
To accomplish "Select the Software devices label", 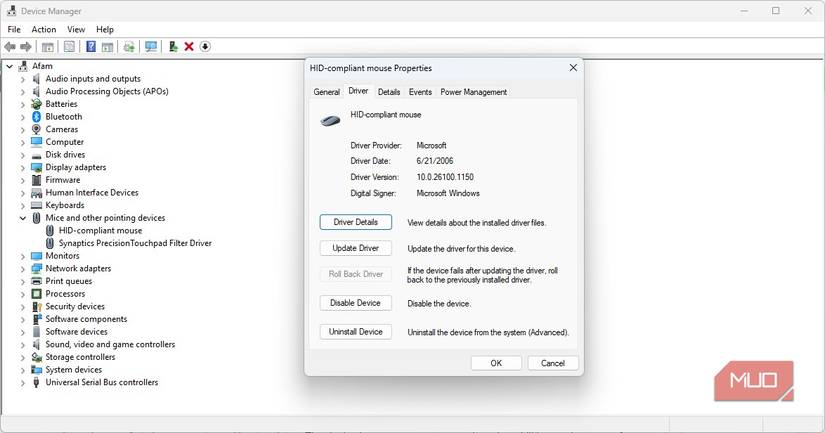I will coord(76,332).
